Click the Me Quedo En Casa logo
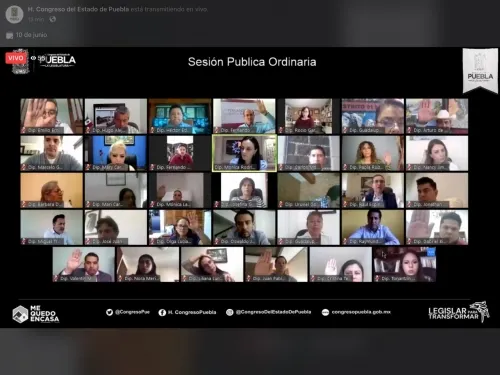 point(36,314)
